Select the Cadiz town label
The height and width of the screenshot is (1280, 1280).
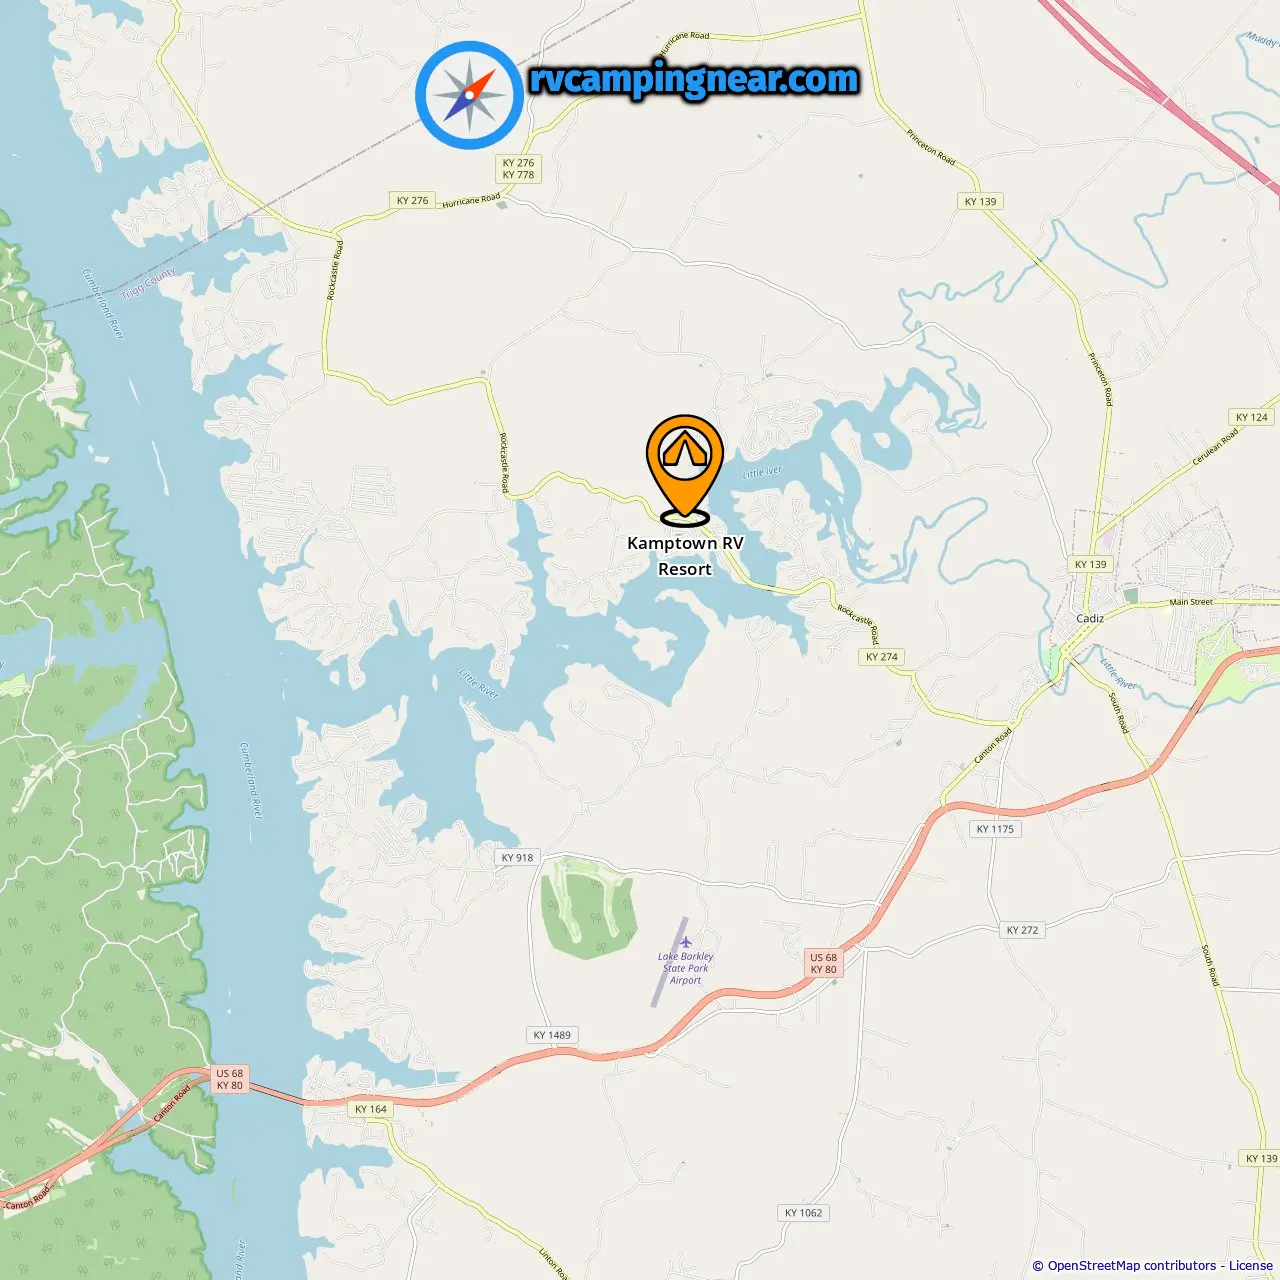click(1090, 618)
